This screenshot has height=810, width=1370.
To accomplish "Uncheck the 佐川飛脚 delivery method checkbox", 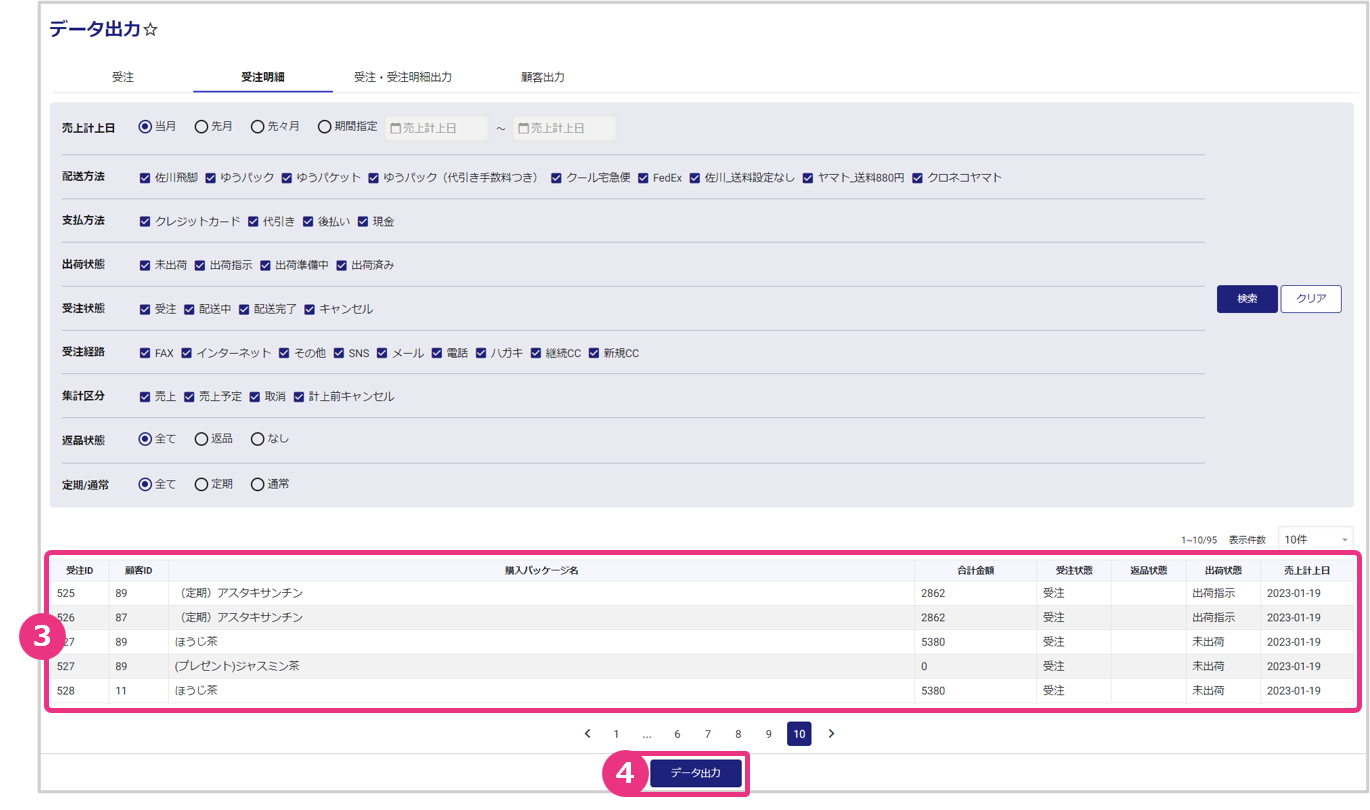I will (x=146, y=178).
